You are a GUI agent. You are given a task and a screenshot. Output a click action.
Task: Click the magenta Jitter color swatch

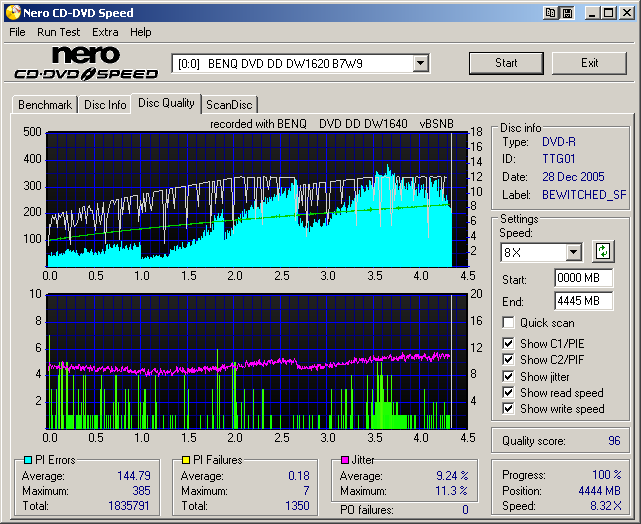(x=345, y=460)
